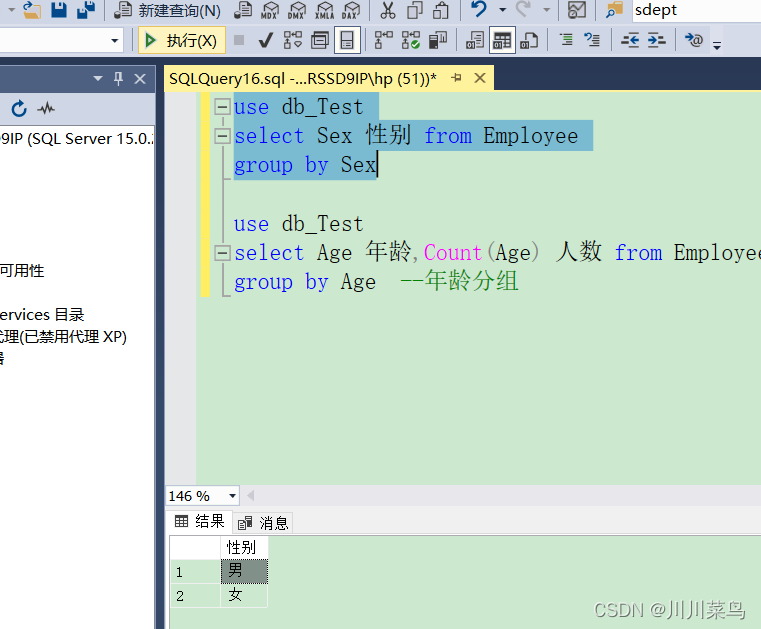
Task: Uncomment the selected lines
Action: [x=592, y=40]
